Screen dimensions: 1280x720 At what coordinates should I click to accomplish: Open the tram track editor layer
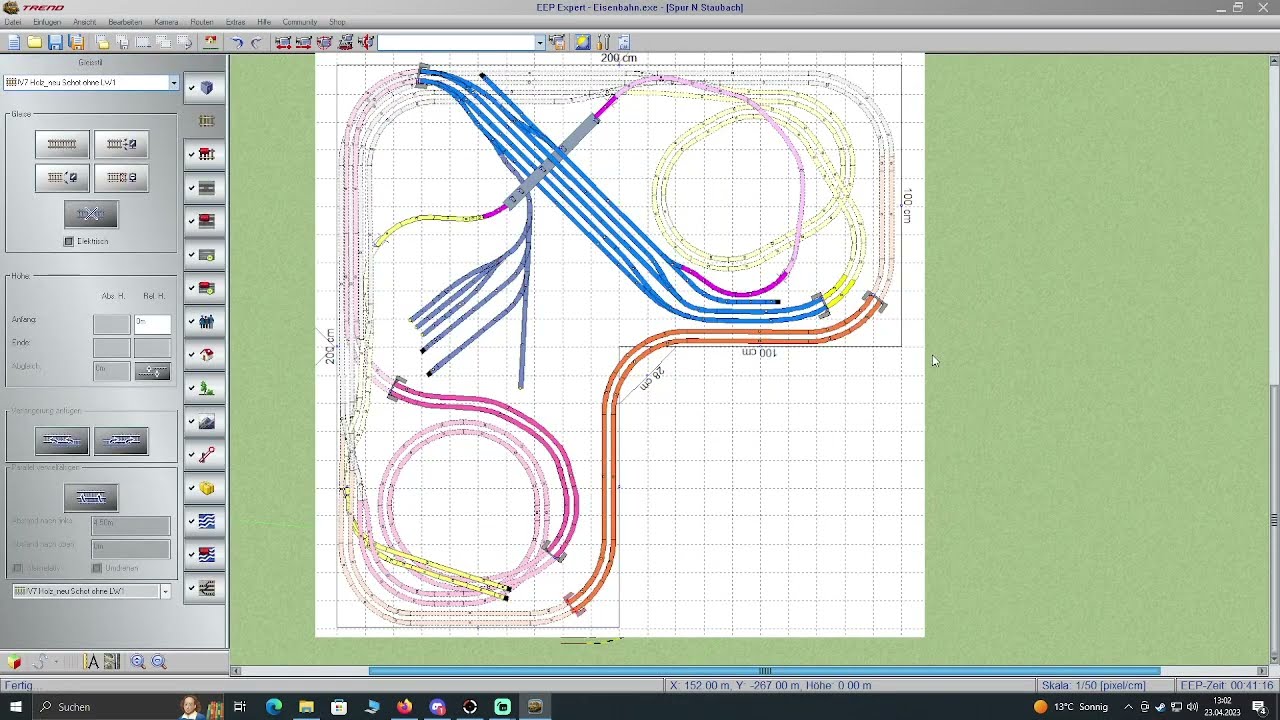[207, 154]
